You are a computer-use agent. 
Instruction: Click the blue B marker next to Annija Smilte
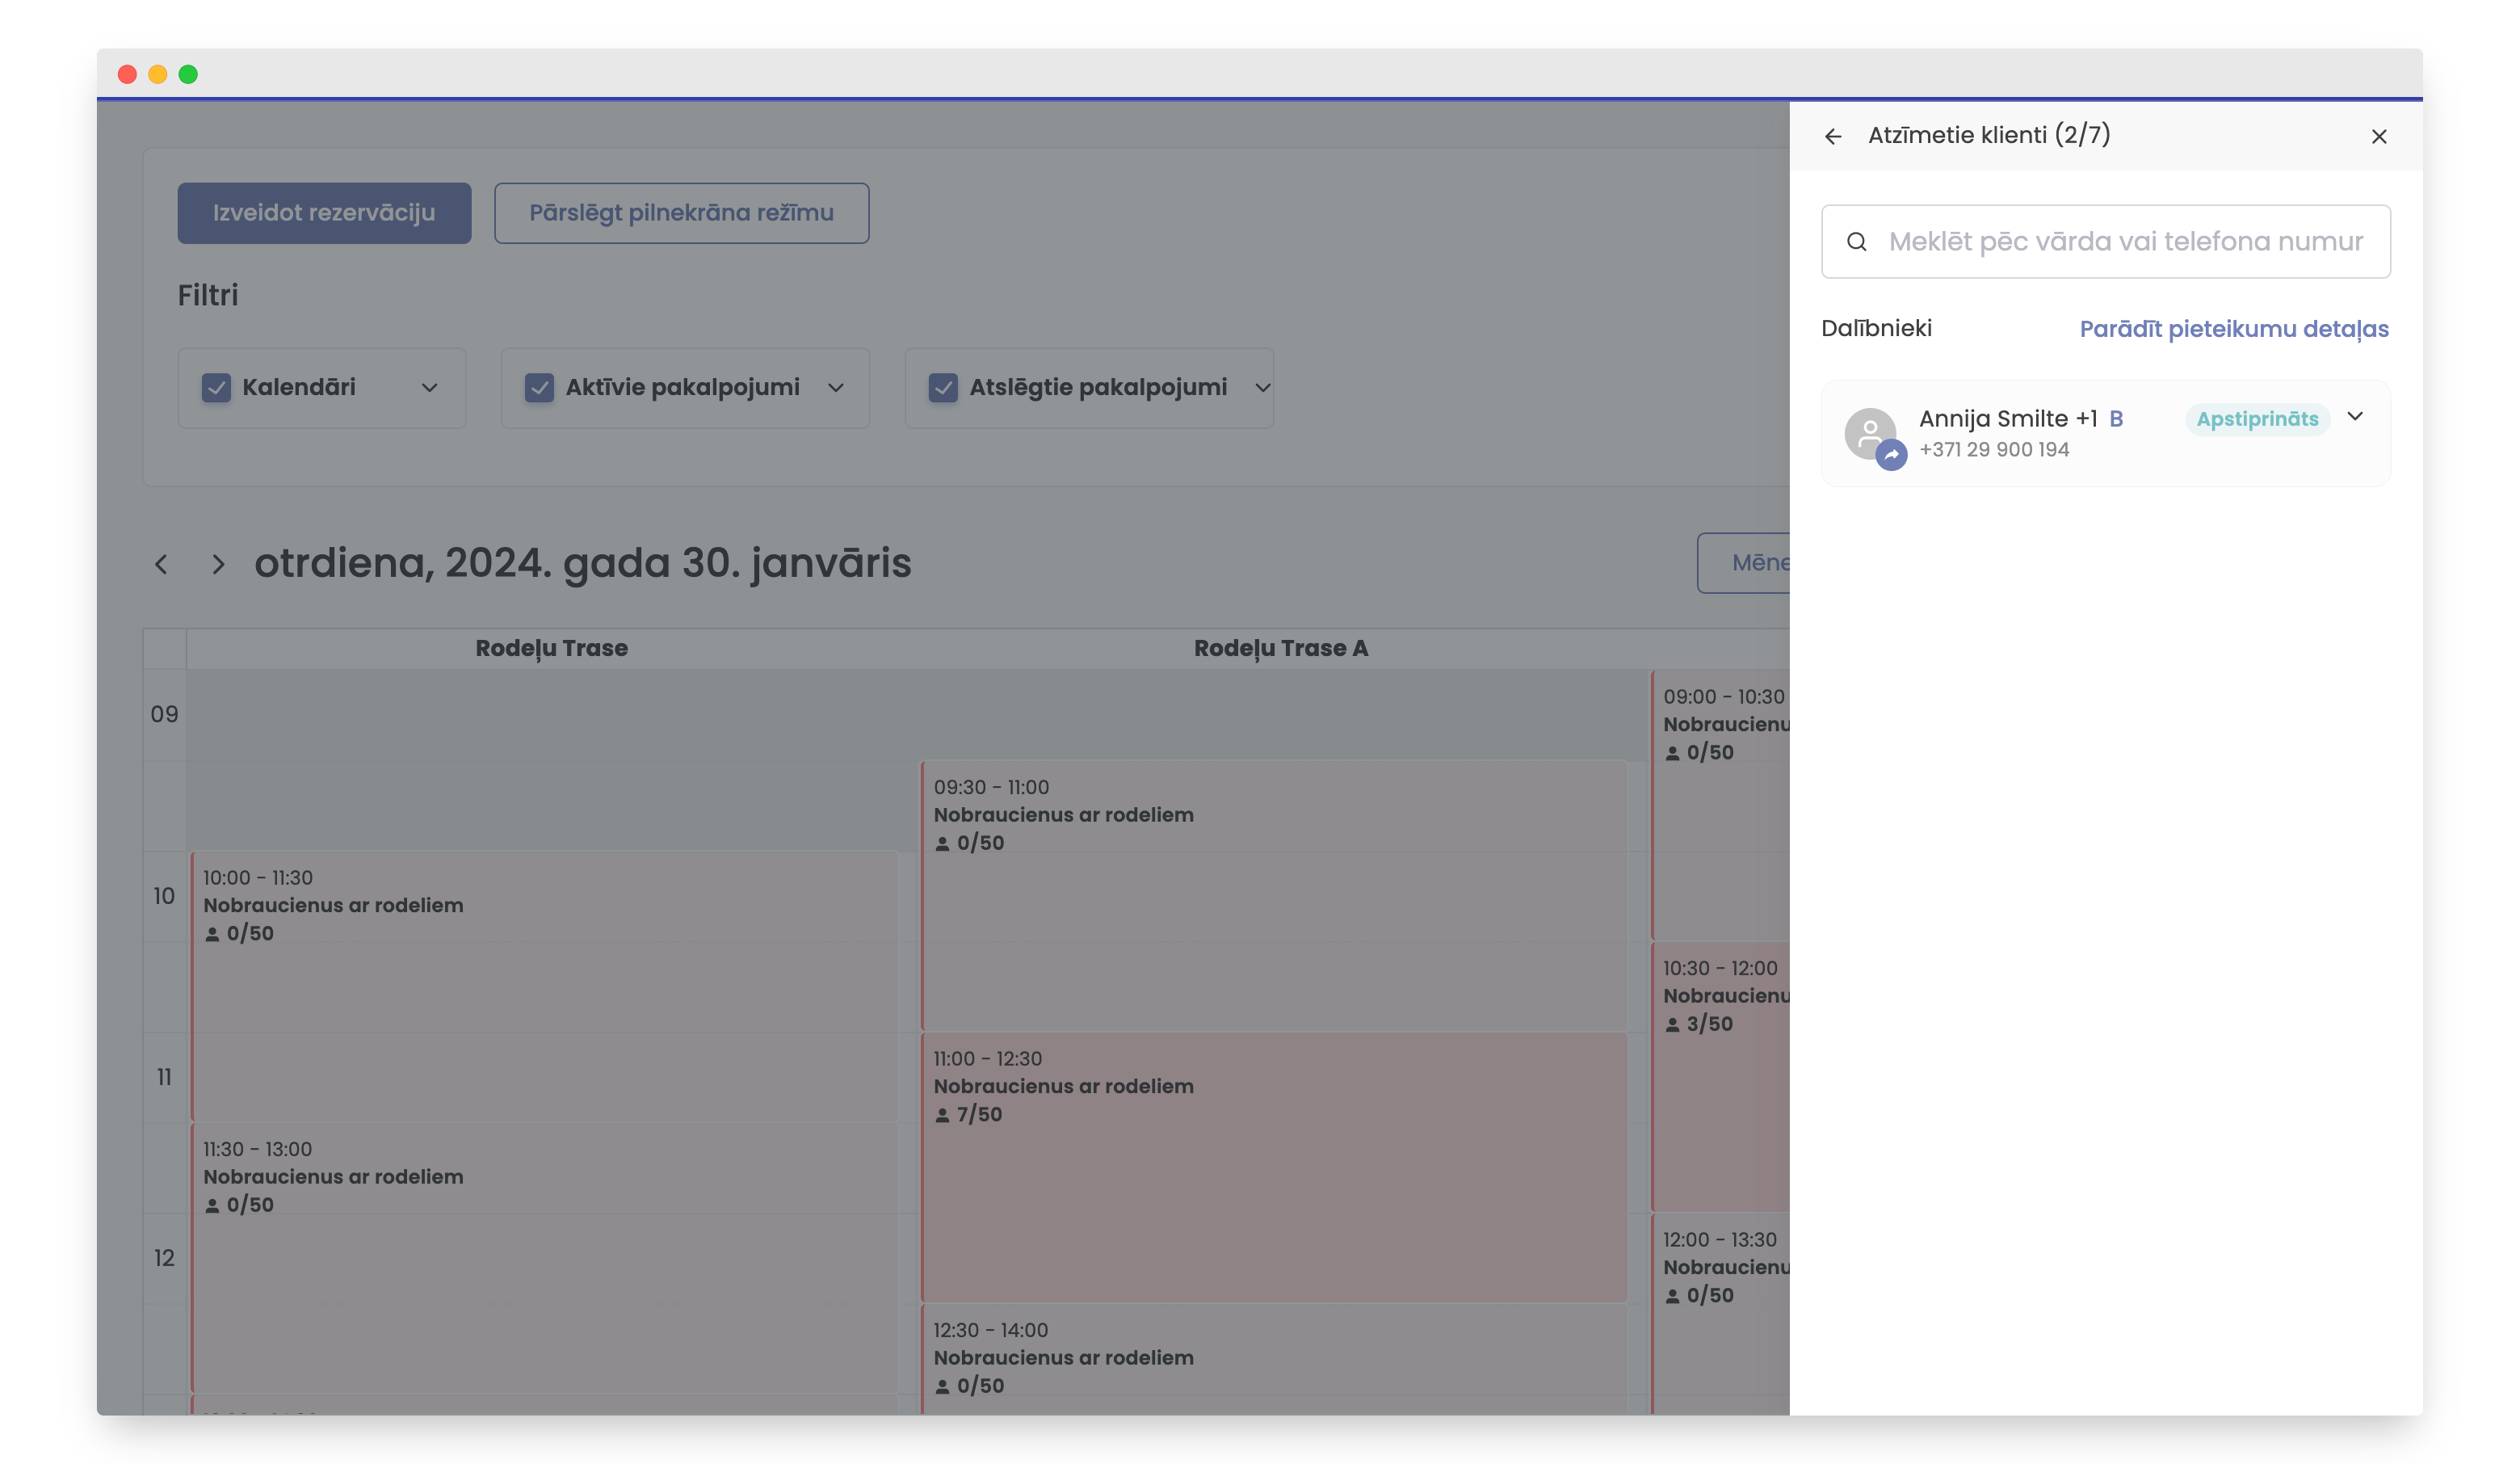(2116, 419)
